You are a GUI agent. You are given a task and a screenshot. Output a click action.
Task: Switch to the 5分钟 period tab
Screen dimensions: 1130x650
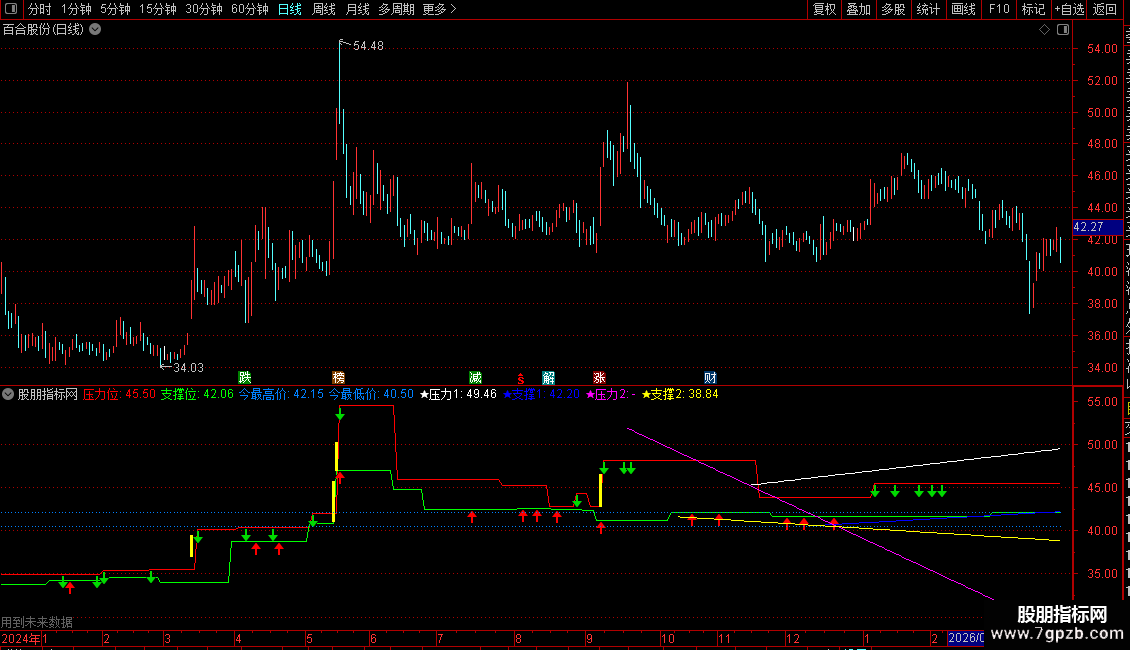pyautogui.click(x=115, y=9)
